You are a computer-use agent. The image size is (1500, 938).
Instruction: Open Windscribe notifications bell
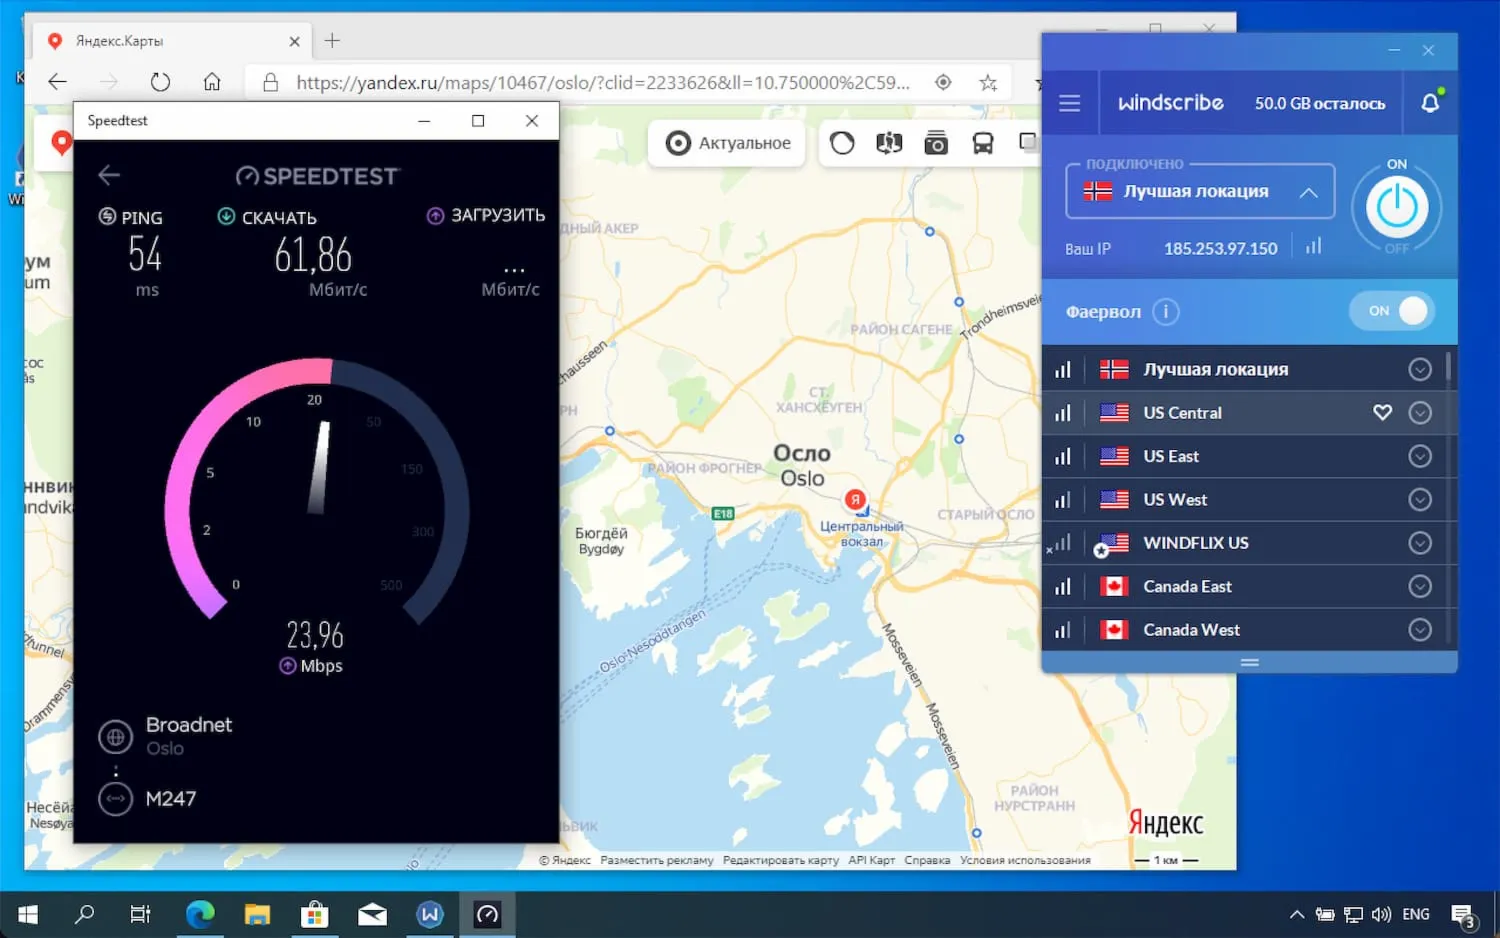click(1431, 102)
